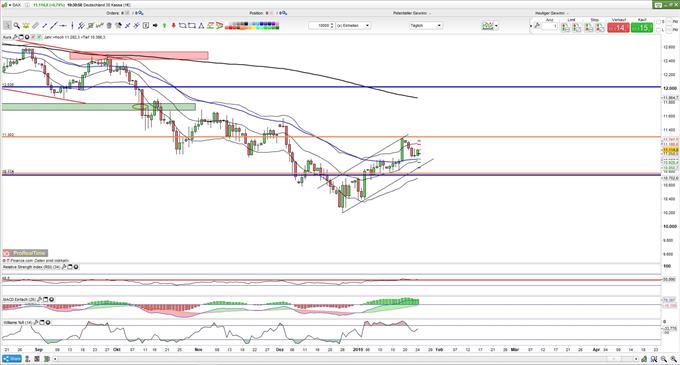Click the blue Share button
The width and height of the screenshot is (680, 365).
click(12, 359)
